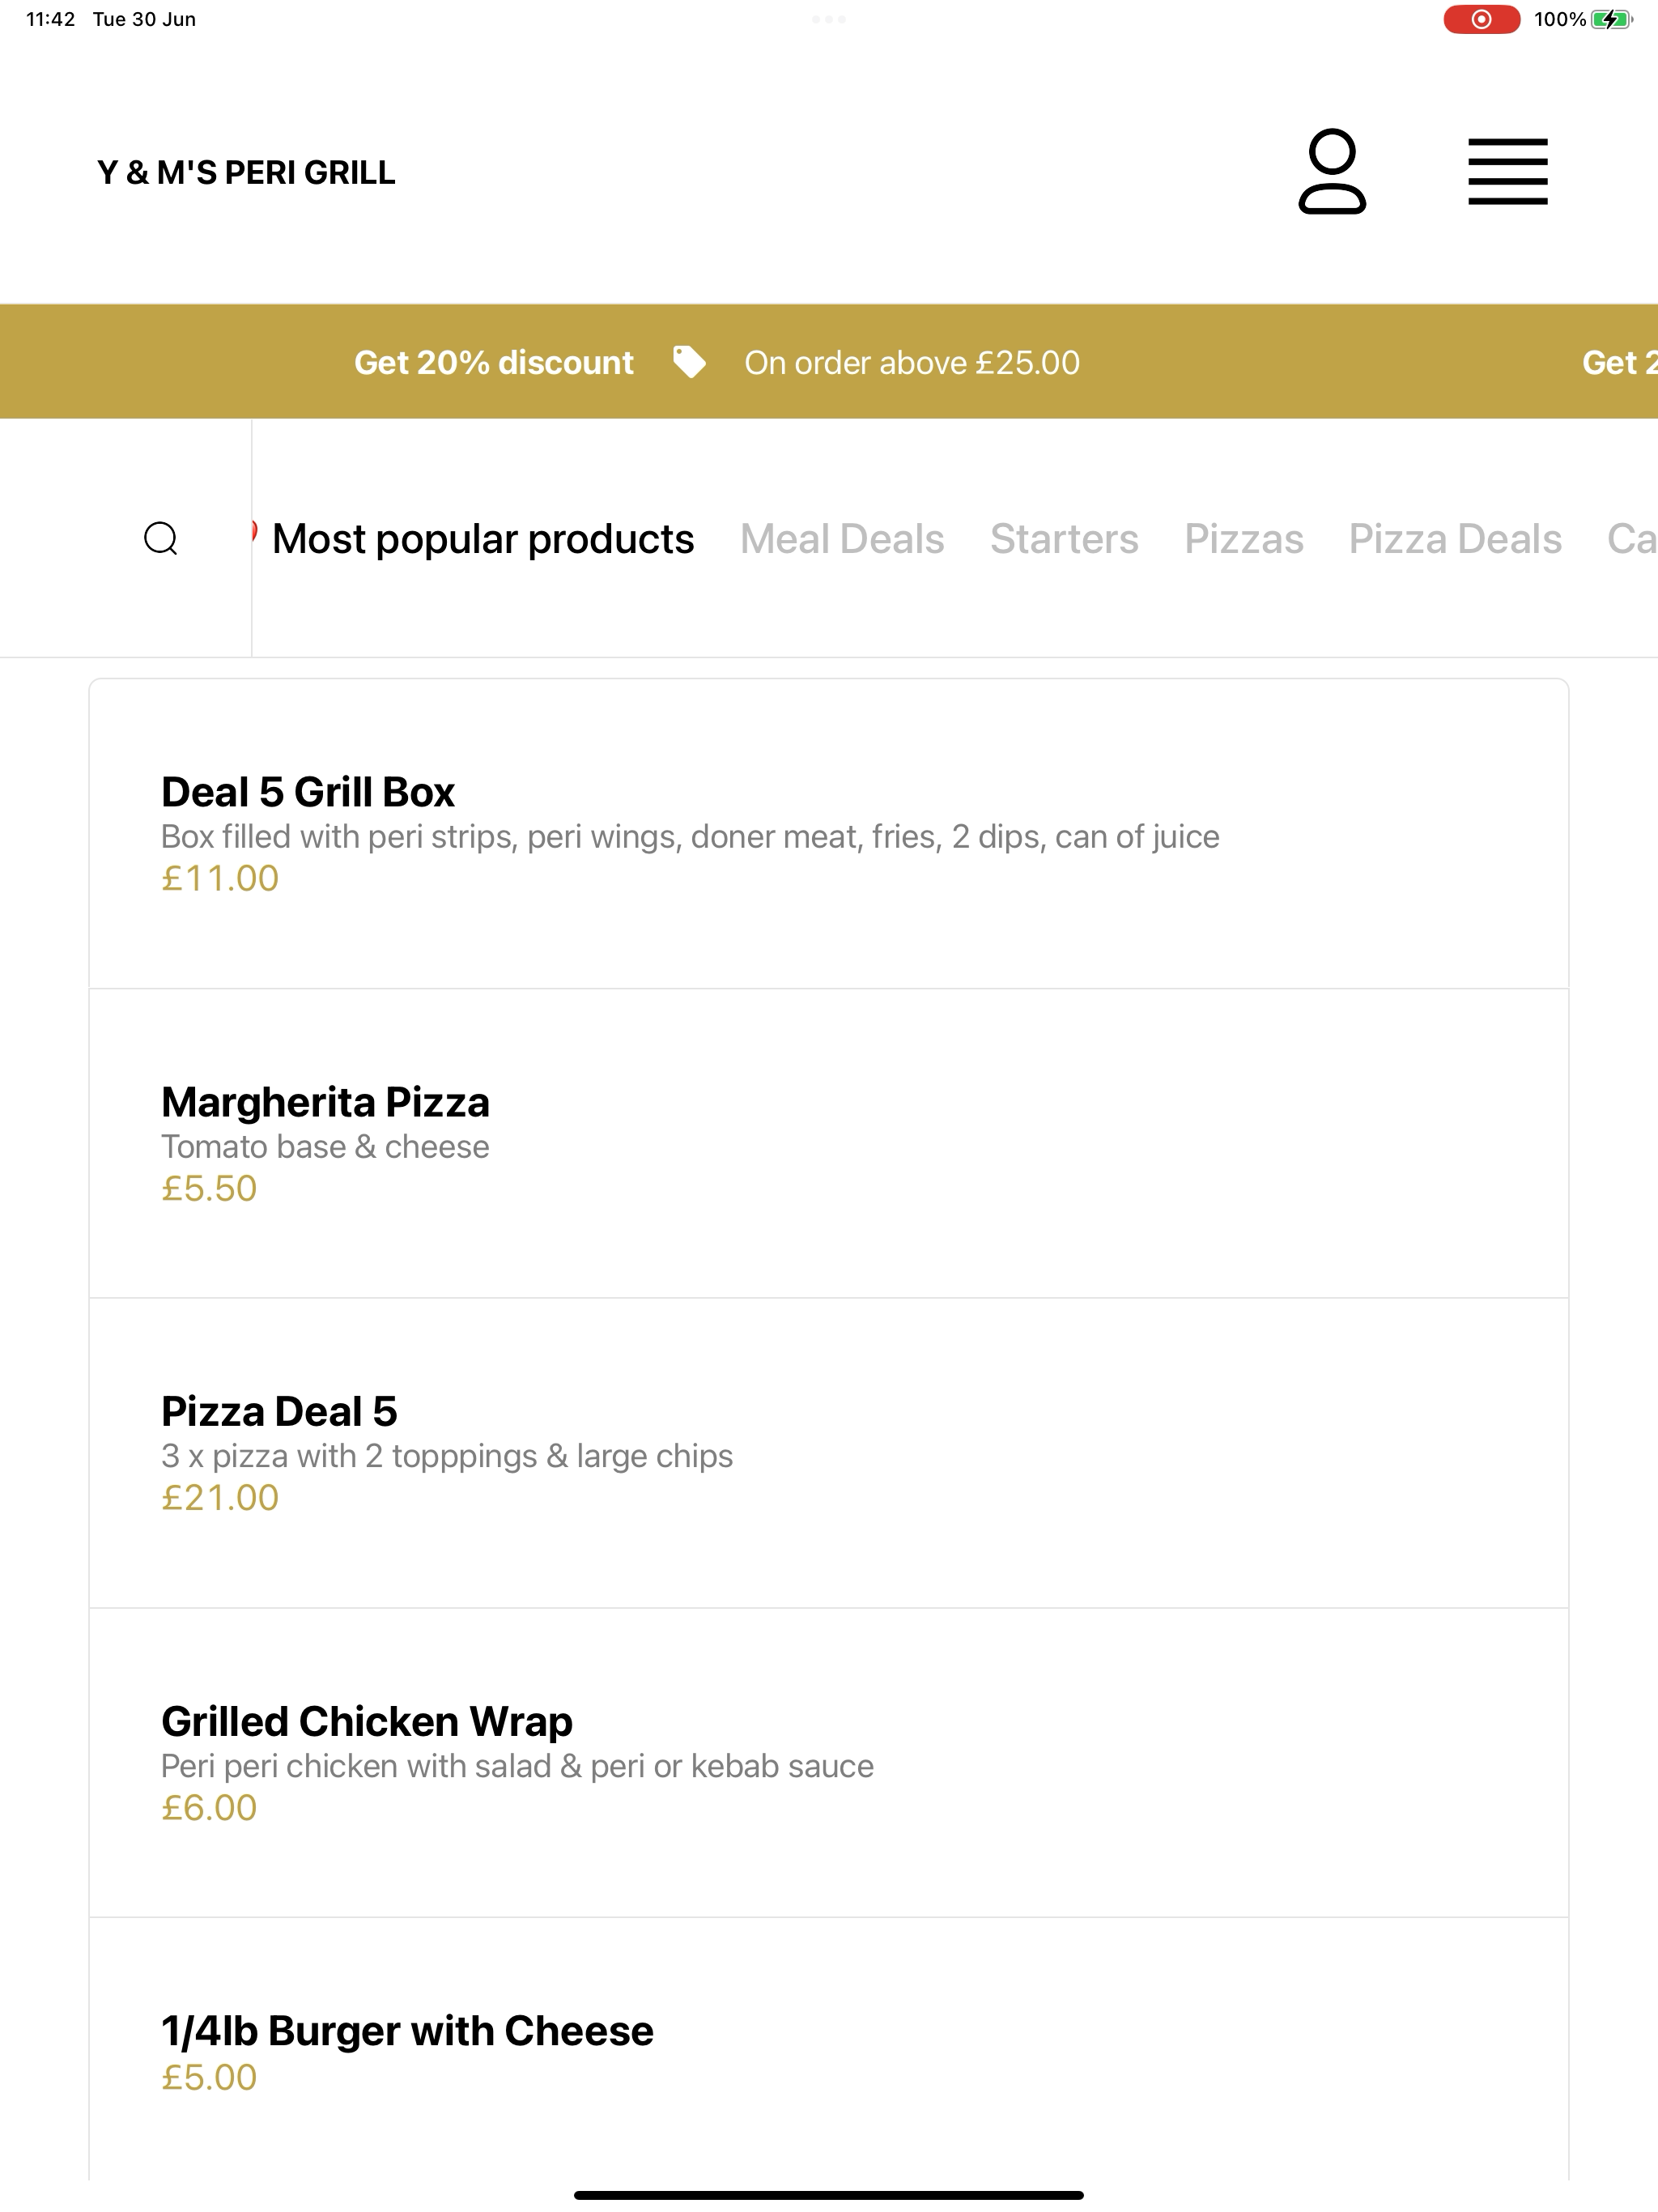Screen dimensions: 1658x2212
Task: Tap the multitasking three-dots at top center
Action: (x=829, y=19)
